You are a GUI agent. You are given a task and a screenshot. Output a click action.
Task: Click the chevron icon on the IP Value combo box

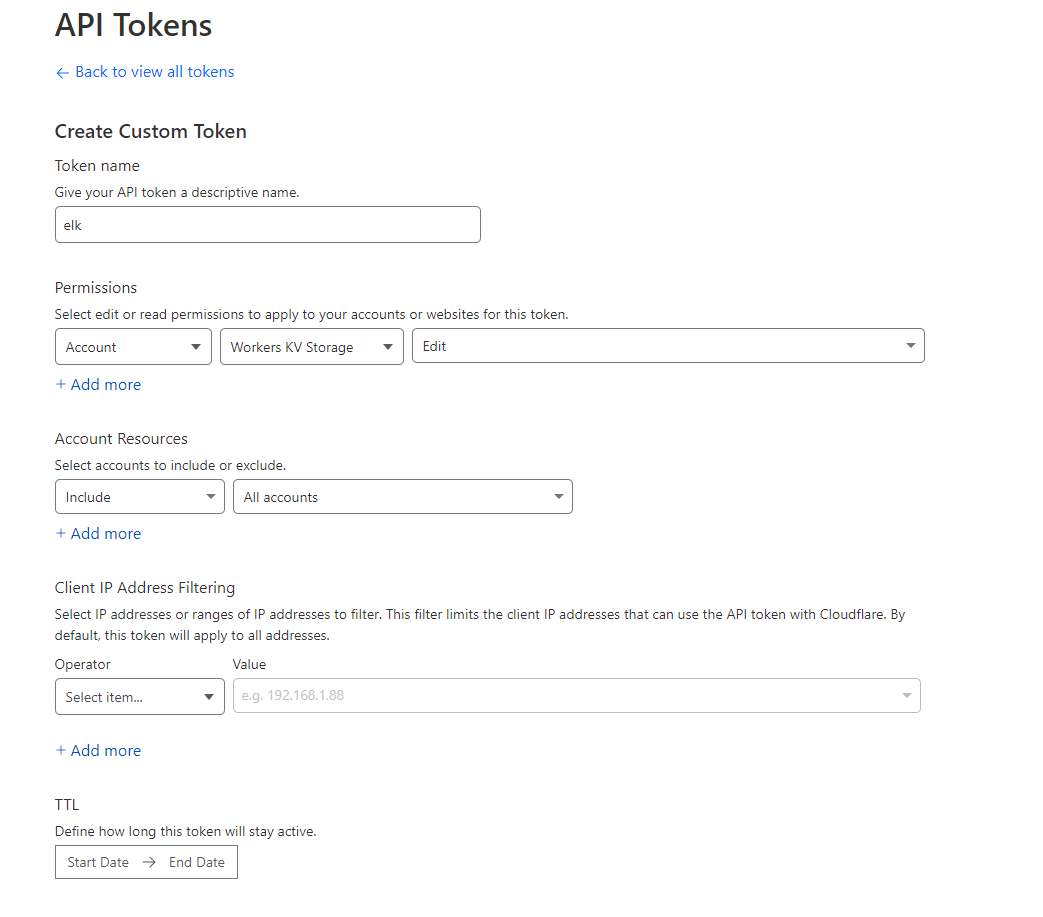point(907,695)
